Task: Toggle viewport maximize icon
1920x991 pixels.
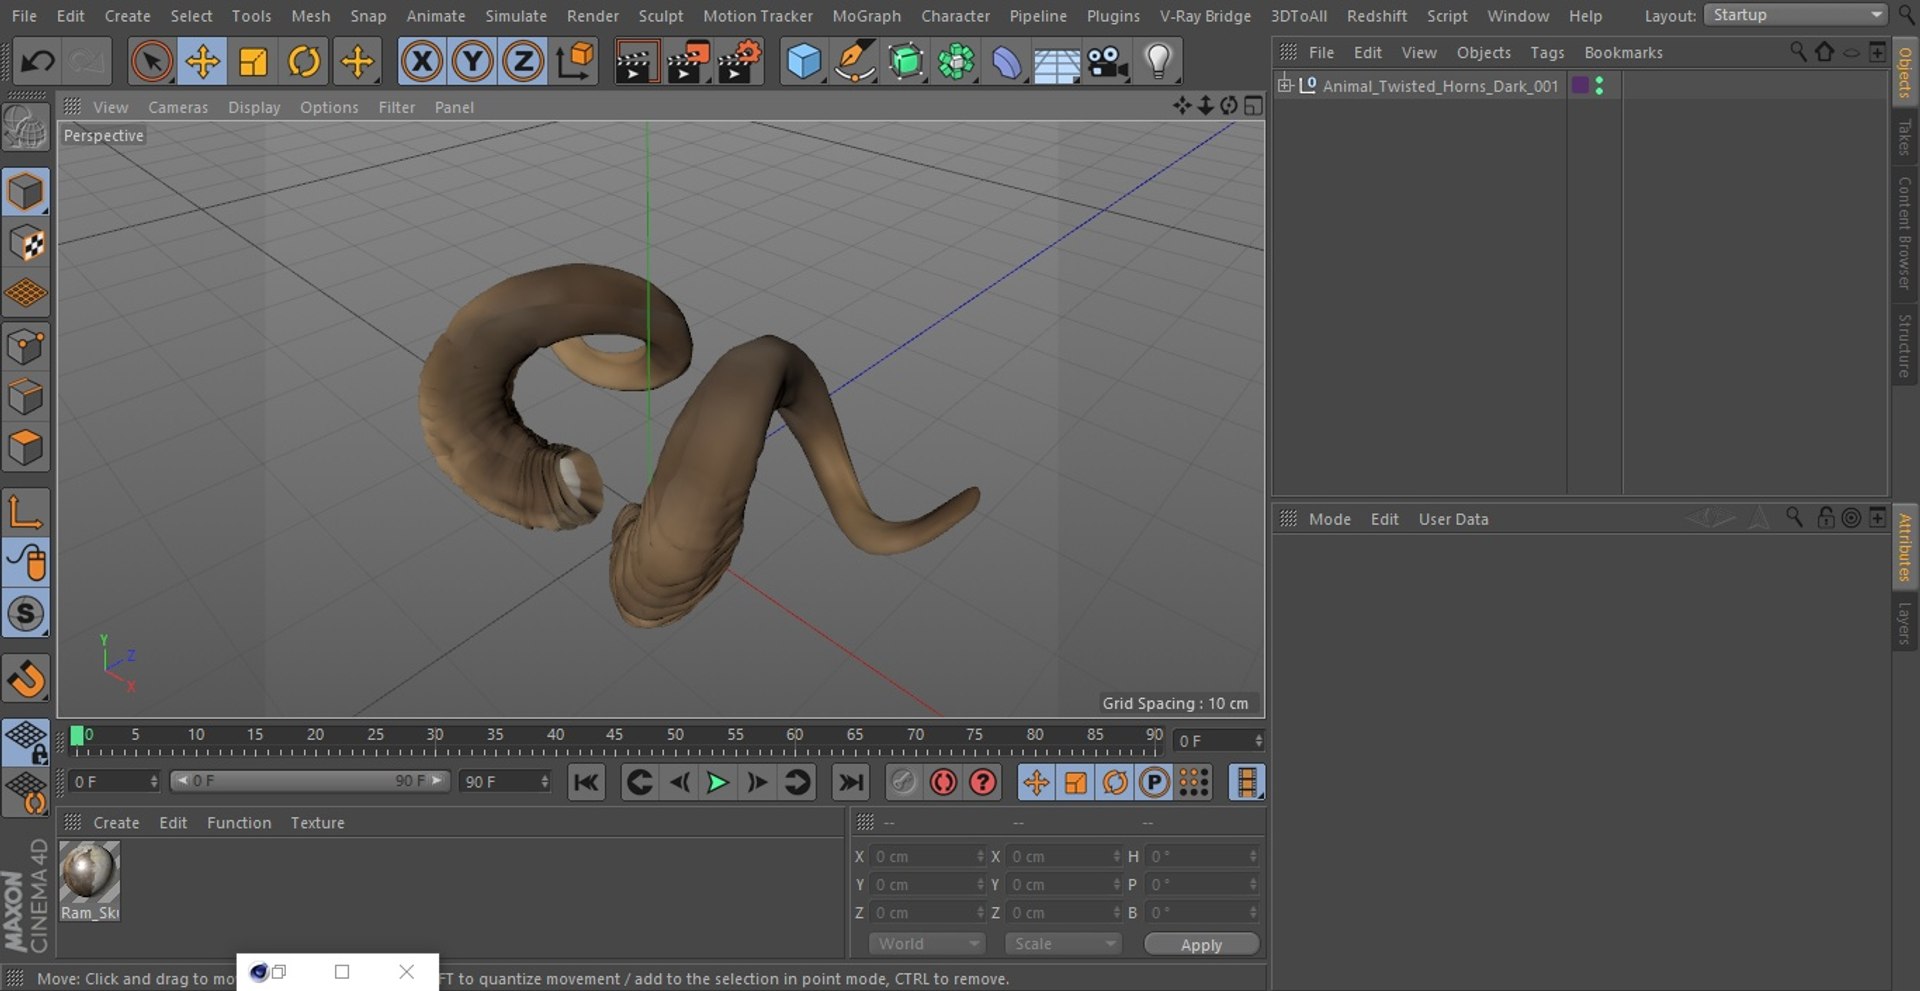Action: click(x=1253, y=105)
